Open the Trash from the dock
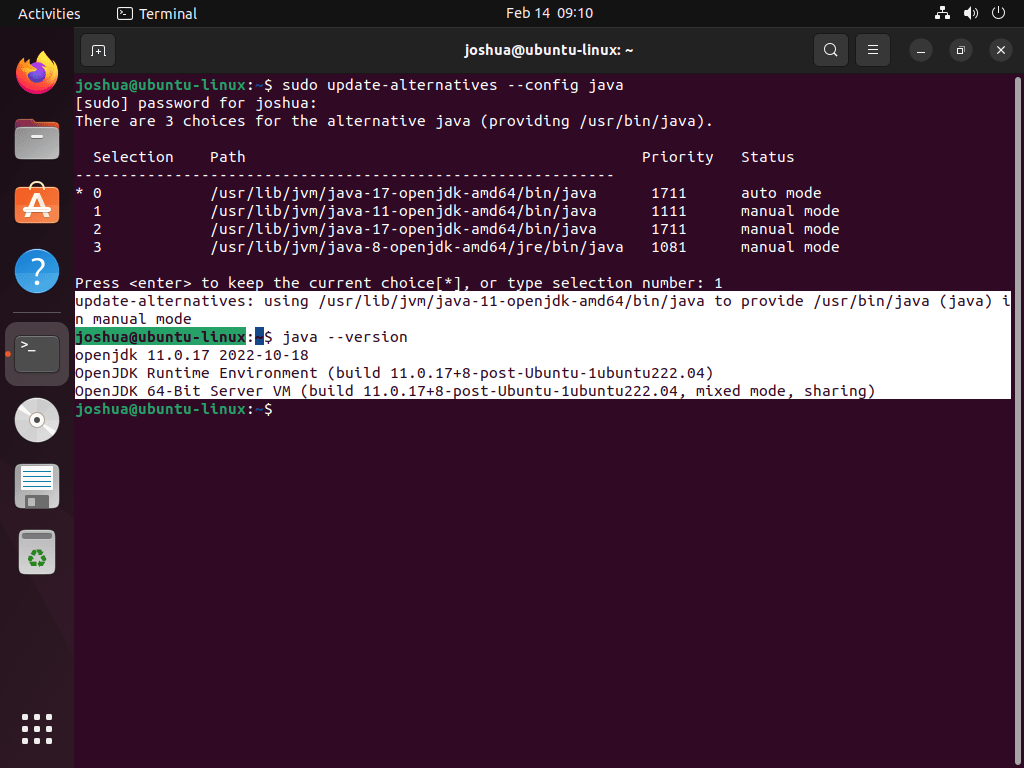The width and height of the screenshot is (1024, 768). pyautogui.click(x=36, y=551)
